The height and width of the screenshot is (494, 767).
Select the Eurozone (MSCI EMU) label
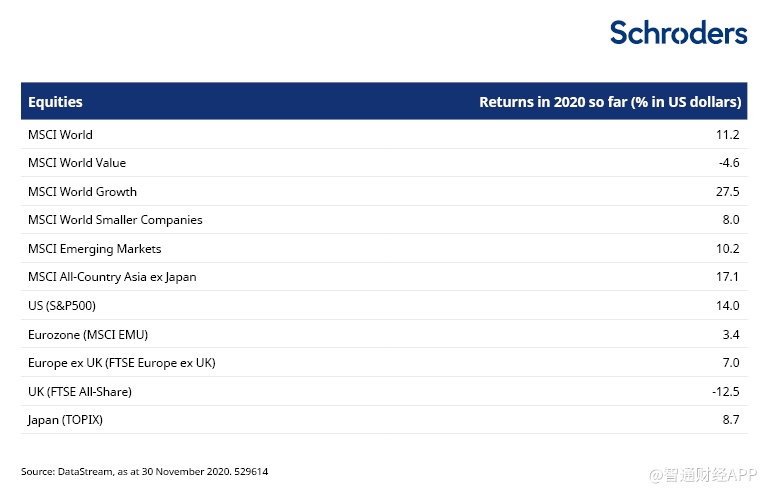(x=87, y=334)
